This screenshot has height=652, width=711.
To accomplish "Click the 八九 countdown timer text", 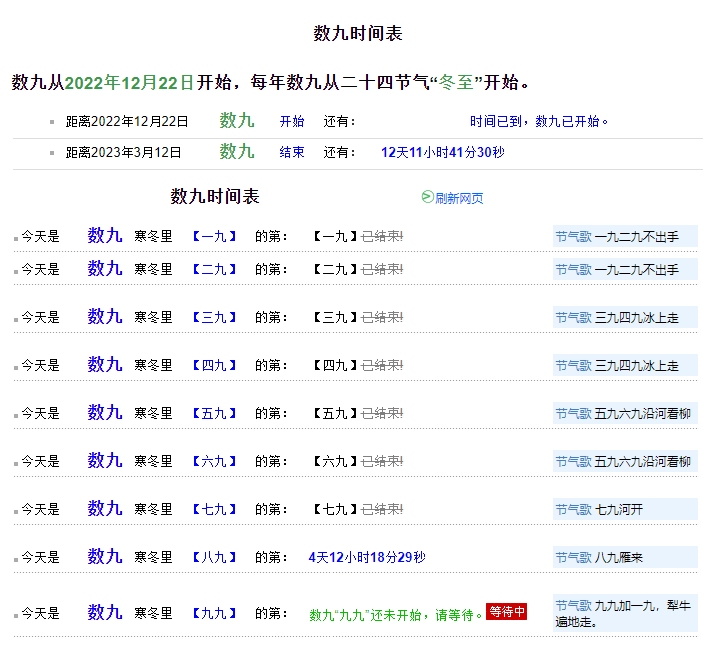I will pos(367,557).
